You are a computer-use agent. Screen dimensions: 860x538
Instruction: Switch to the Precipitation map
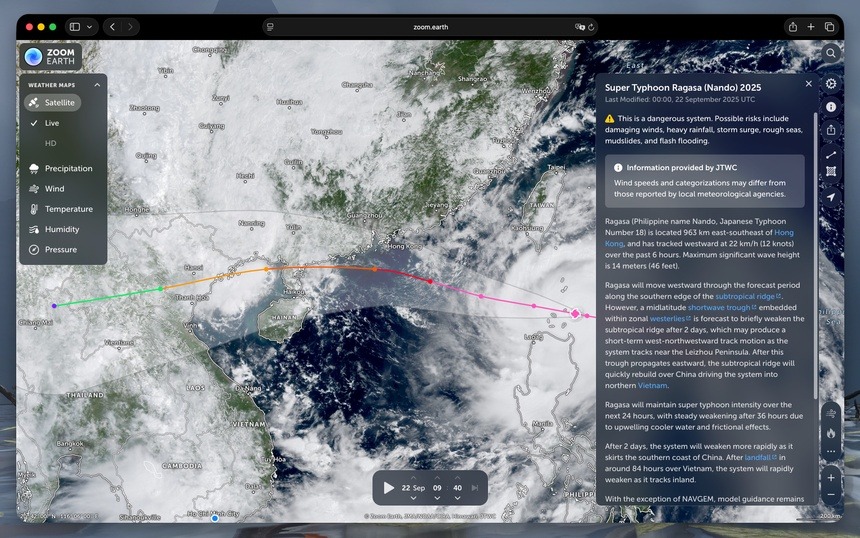[x=68, y=168]
